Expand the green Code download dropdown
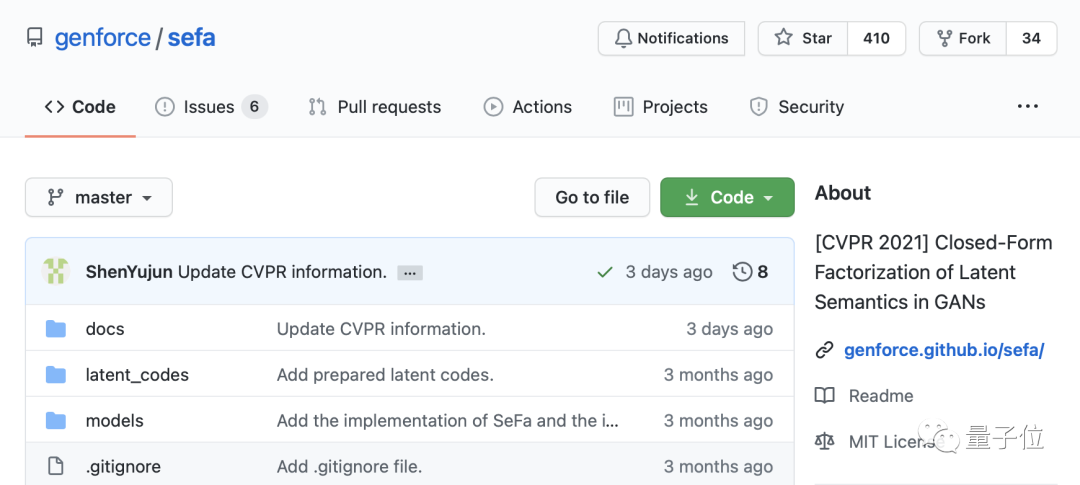The width and height of the screenshot is (1080, 485). [x=727, y=198]
